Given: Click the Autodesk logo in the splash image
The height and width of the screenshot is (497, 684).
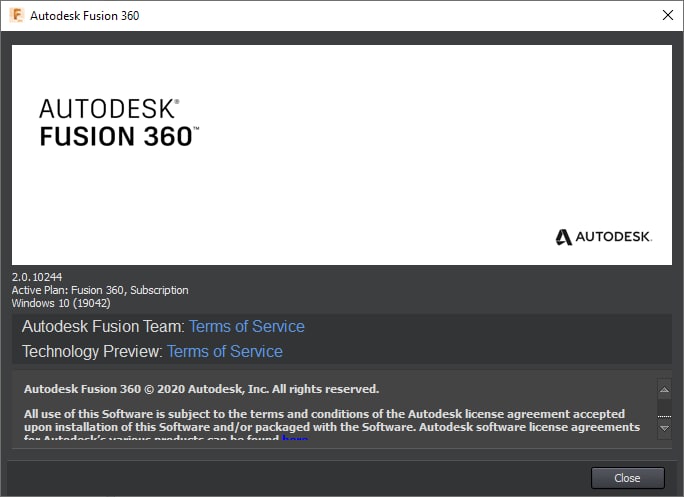Looking at the screenshot, I should pos(603,237).
